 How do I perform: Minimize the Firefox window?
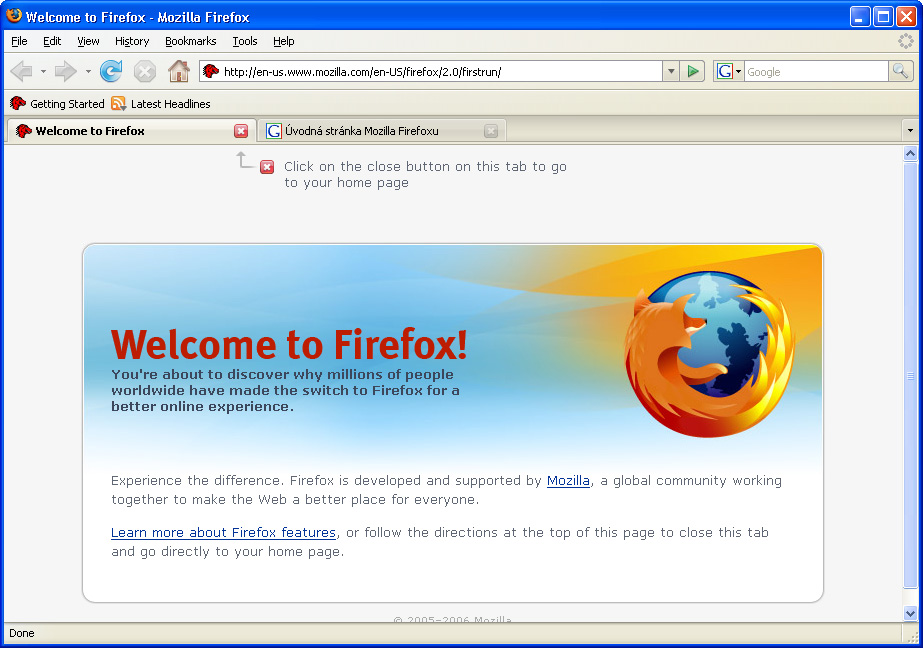(859, 16)
